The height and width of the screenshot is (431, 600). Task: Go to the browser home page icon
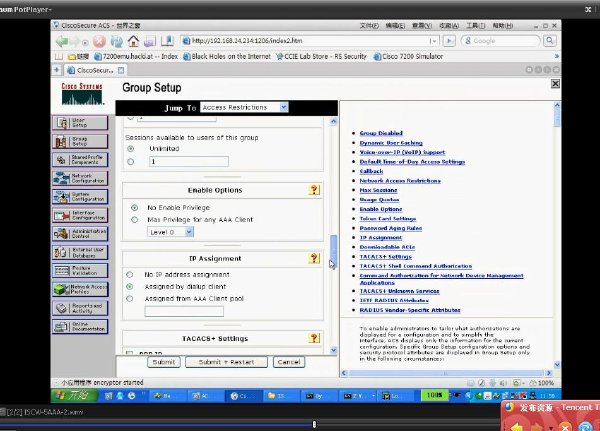(133, 41)
